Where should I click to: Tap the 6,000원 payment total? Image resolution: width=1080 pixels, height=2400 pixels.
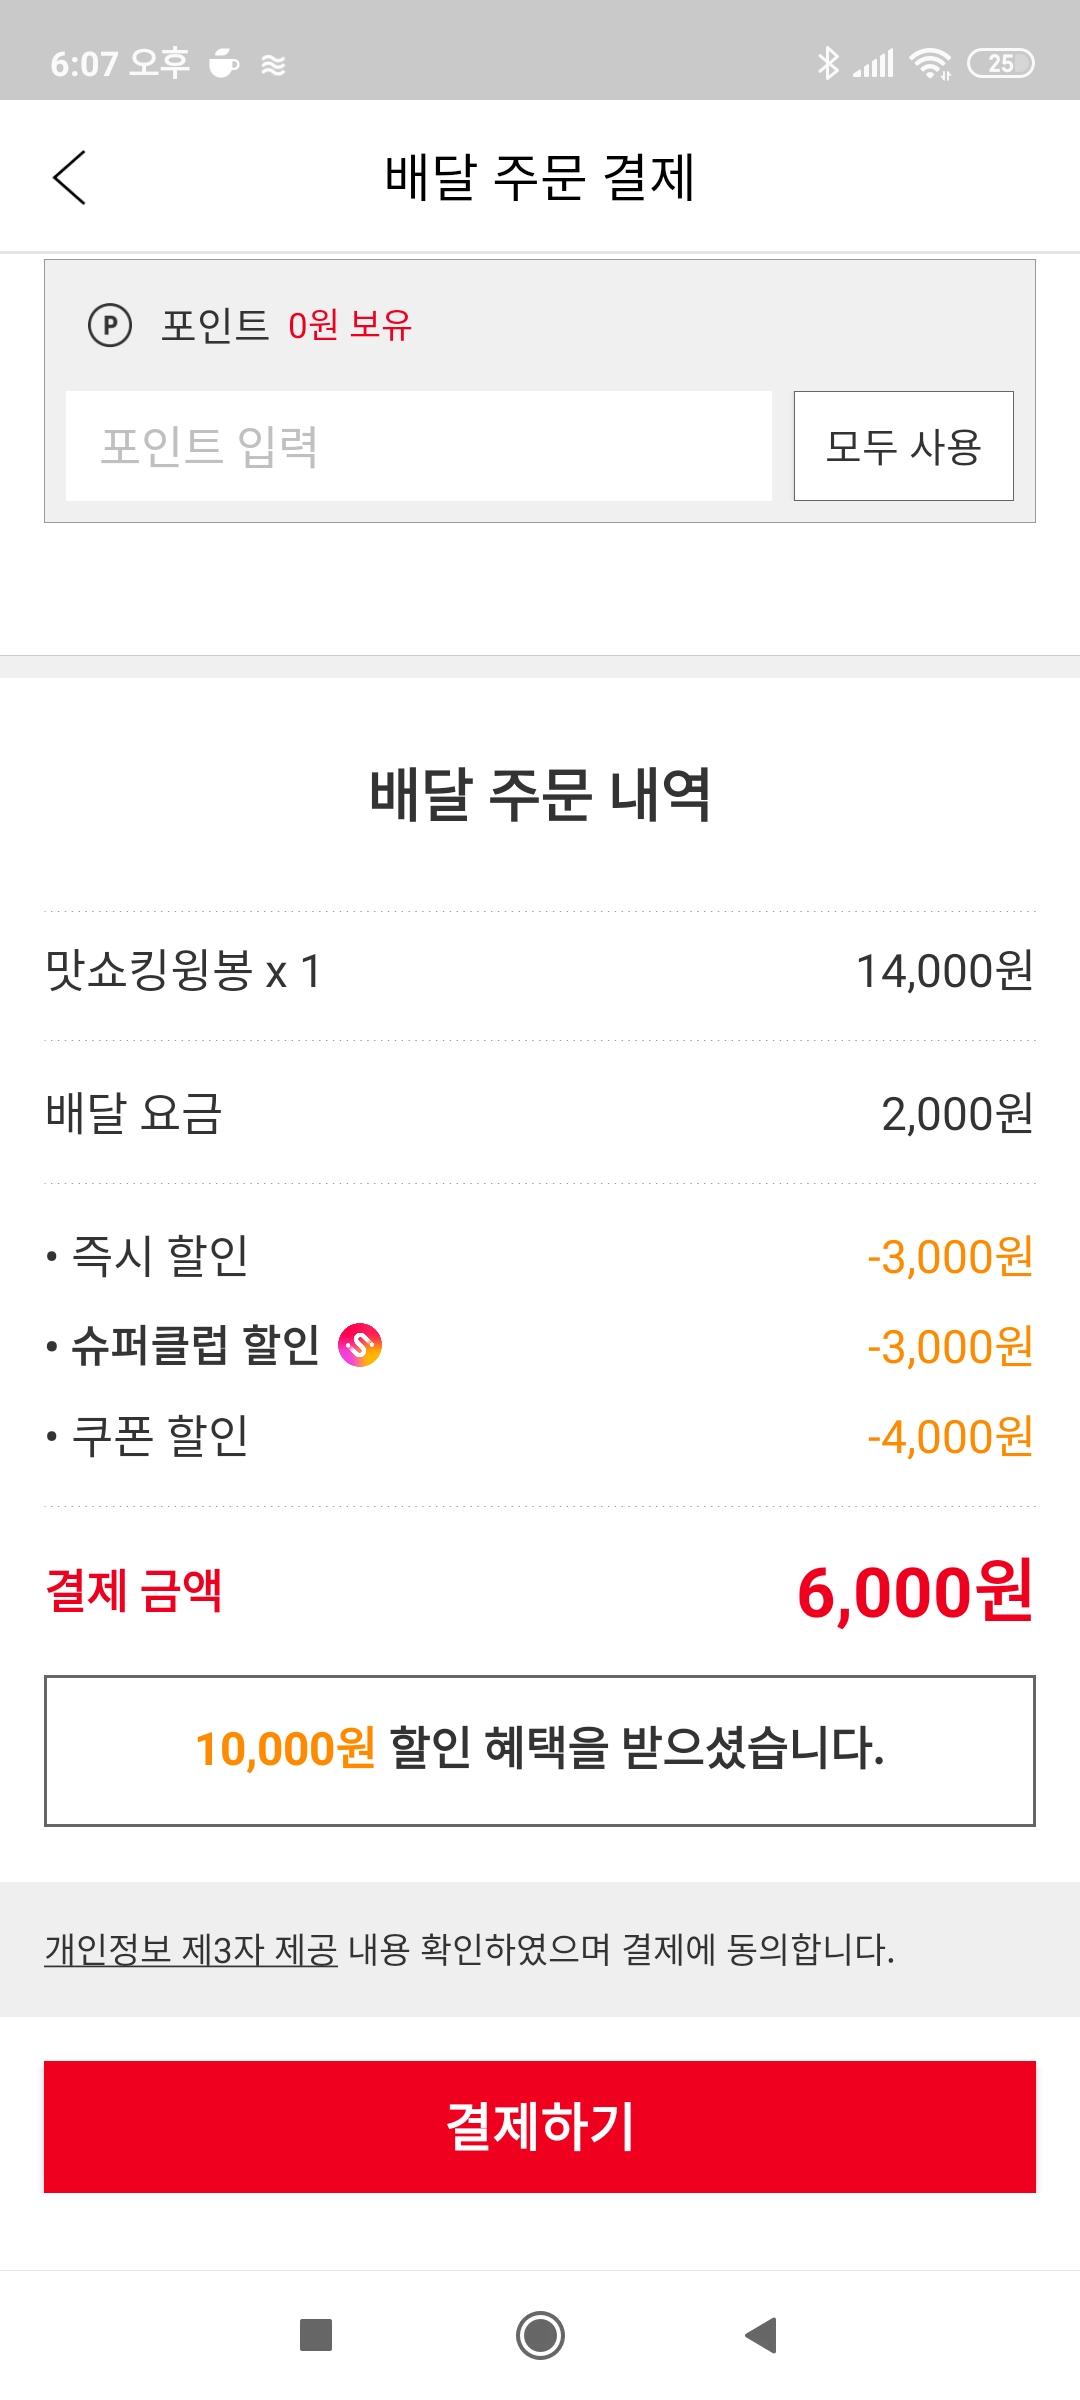pyautogui.click(x=914, y=1591)
